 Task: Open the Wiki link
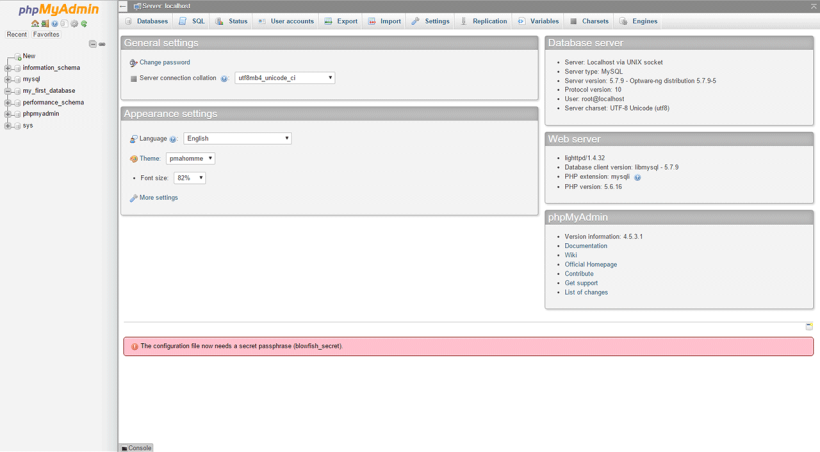pyautogui.click(x=571, y=255)
